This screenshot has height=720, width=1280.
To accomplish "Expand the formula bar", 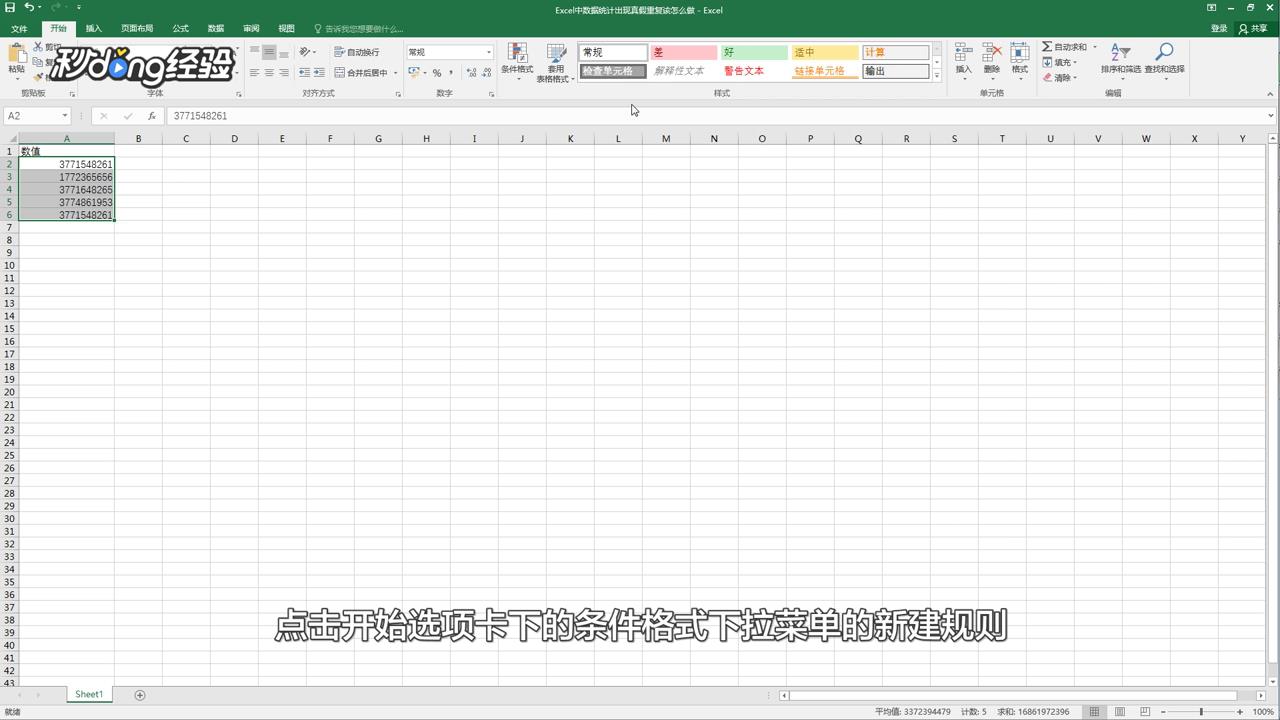I will pos(1271,116).
